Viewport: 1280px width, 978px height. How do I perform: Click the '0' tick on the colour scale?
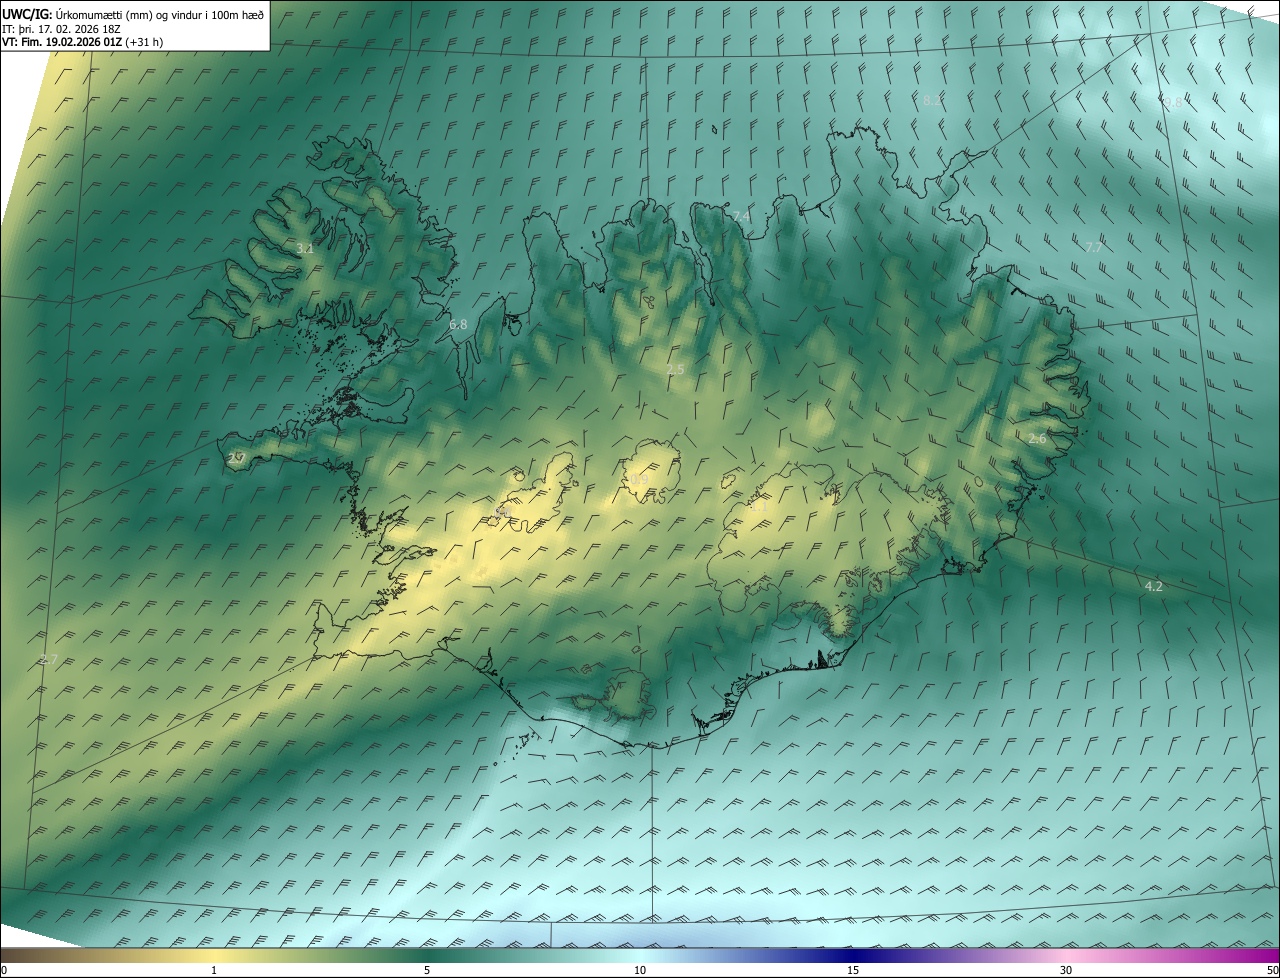pos(4,970)
